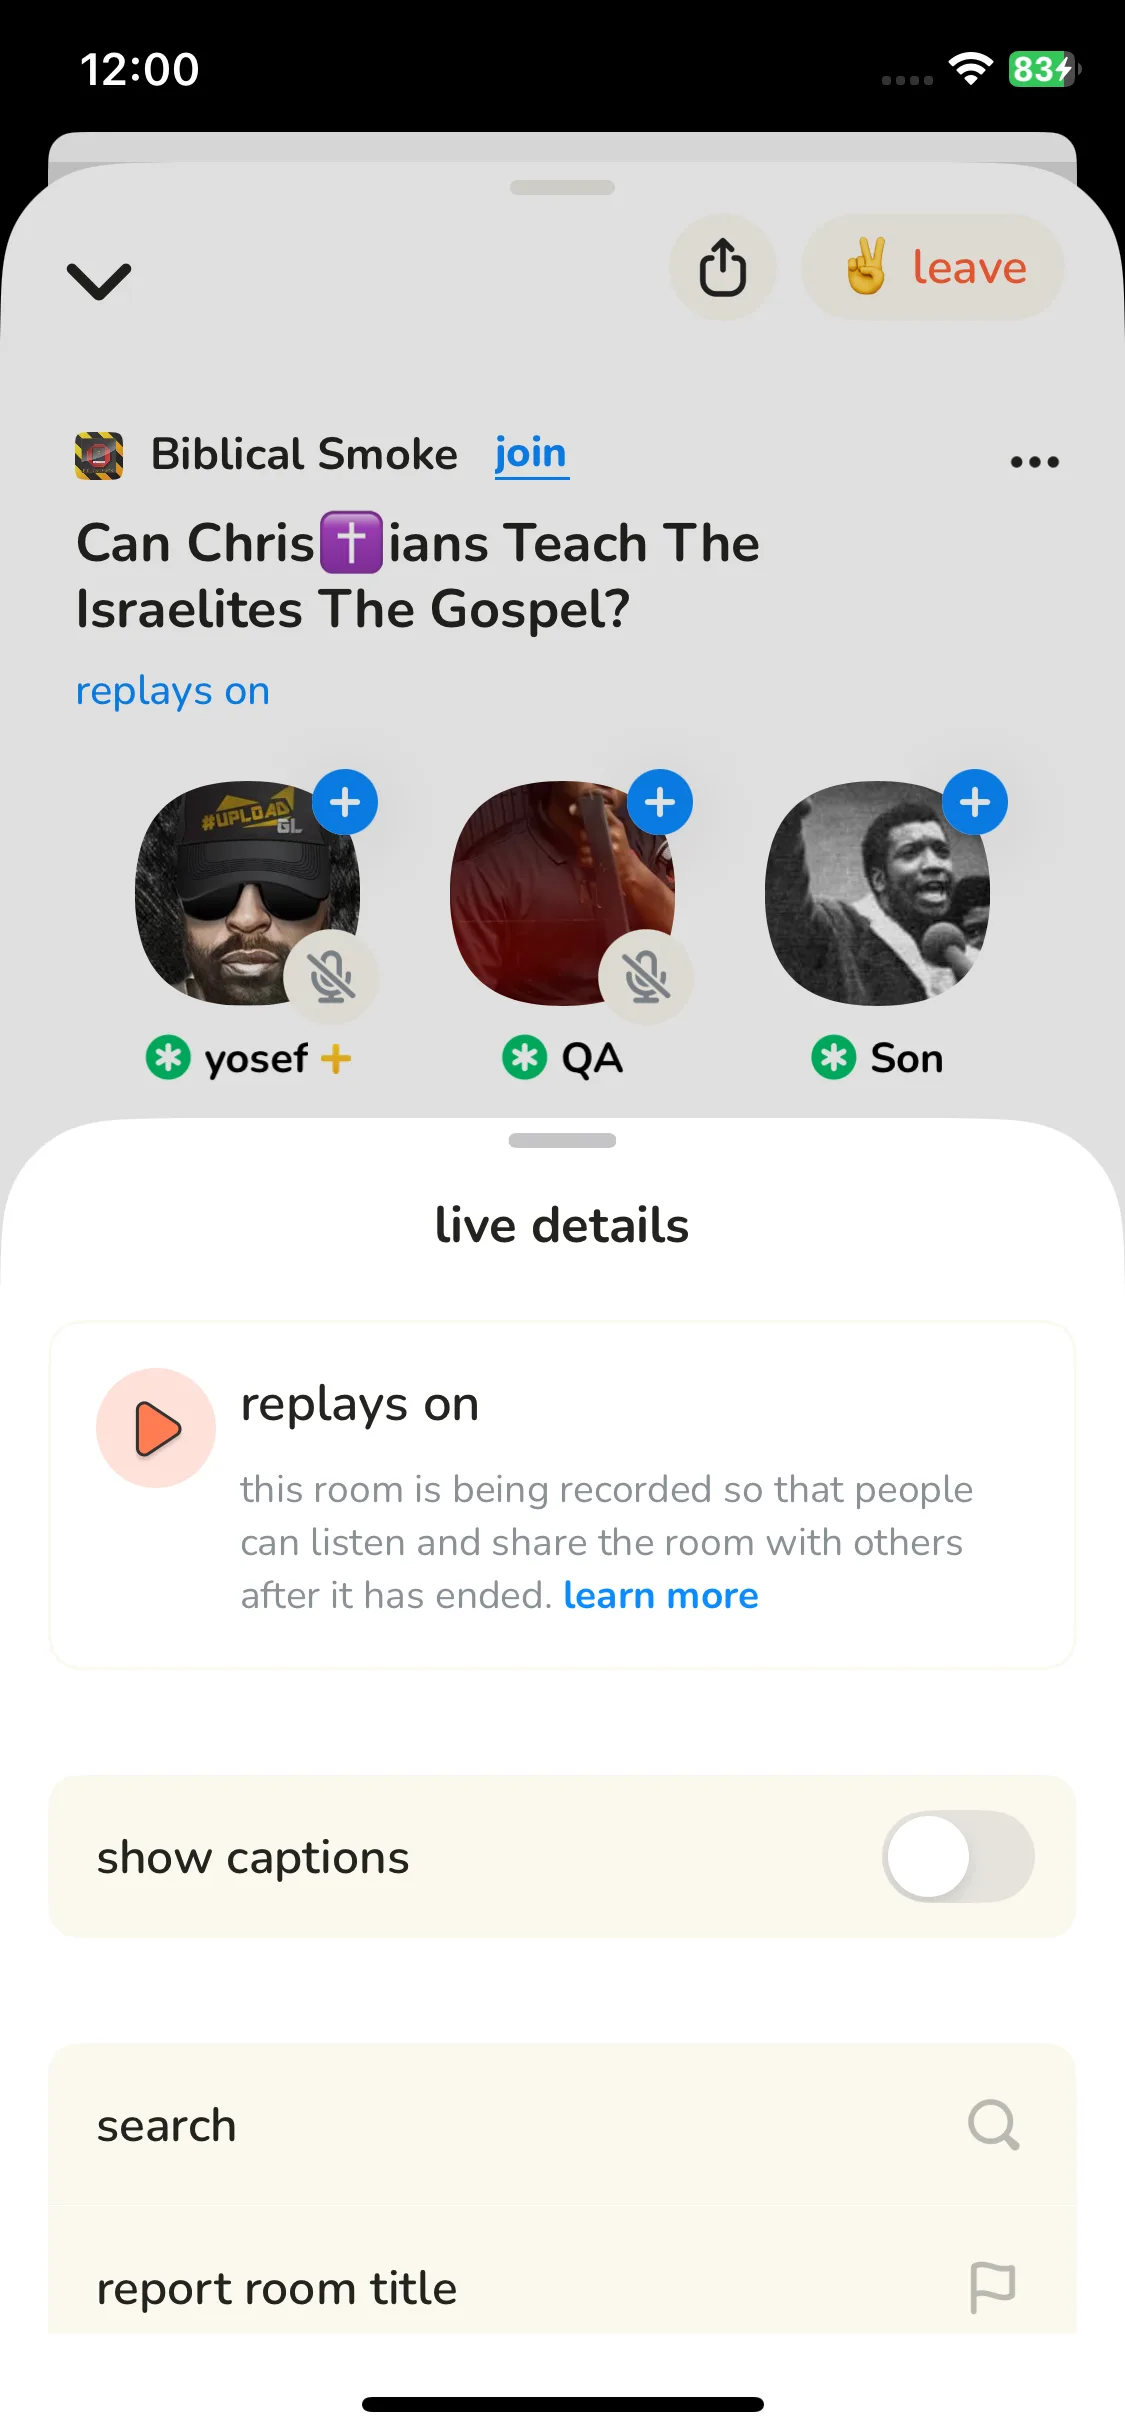Image resolution: width=1125 pixels, height=2436 pixels.
Task: Tap the search magnifier icon
Action: 993,2125
